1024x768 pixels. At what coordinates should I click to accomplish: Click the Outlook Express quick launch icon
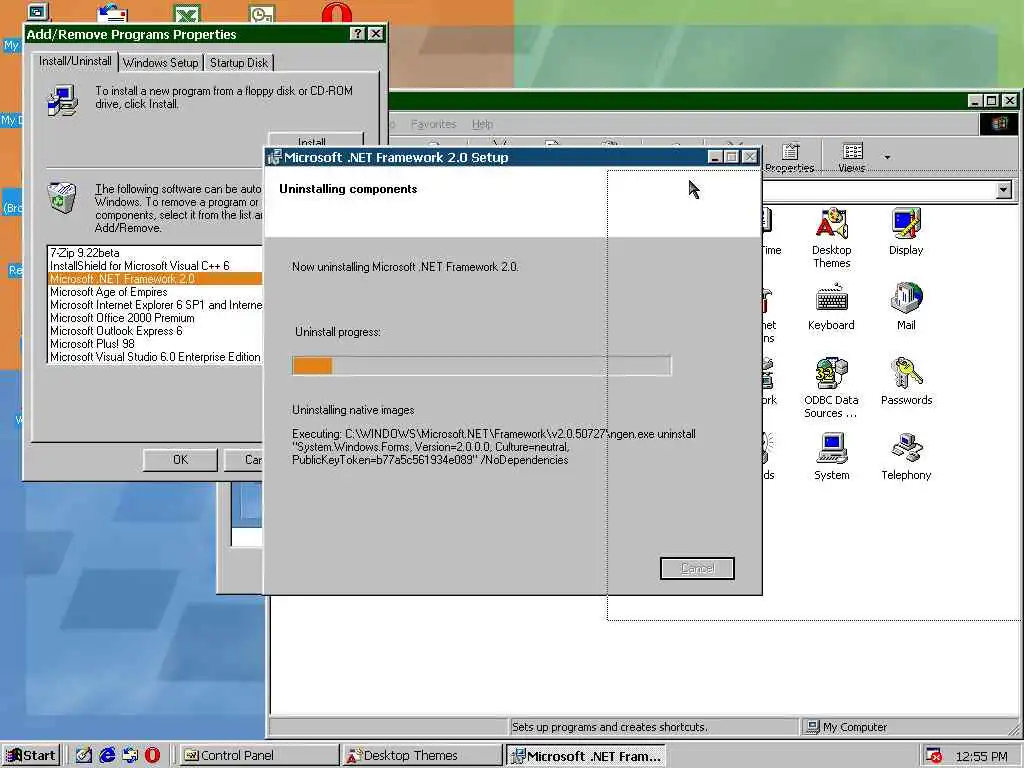click(130, 756)
